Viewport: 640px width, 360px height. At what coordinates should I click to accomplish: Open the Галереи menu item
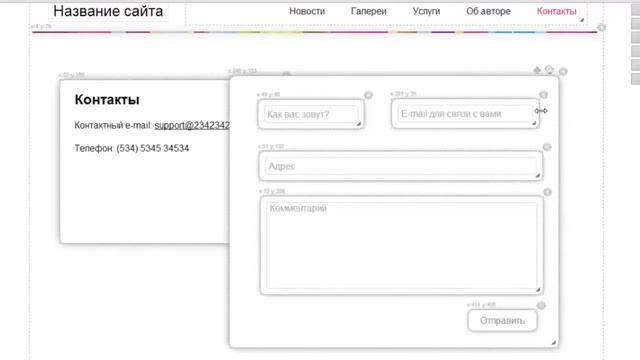tap(369, 11)
